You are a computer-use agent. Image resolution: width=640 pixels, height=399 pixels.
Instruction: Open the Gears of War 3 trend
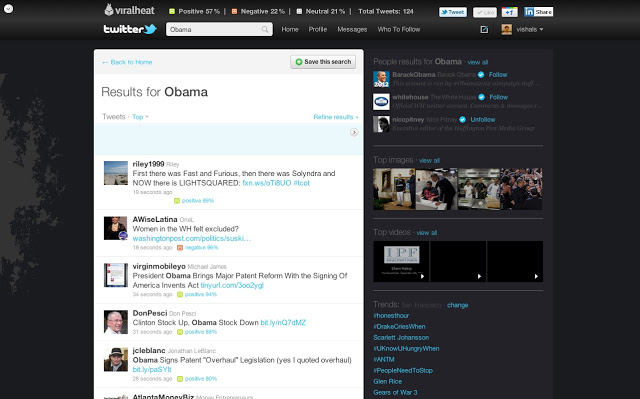(x=395, y=392)
